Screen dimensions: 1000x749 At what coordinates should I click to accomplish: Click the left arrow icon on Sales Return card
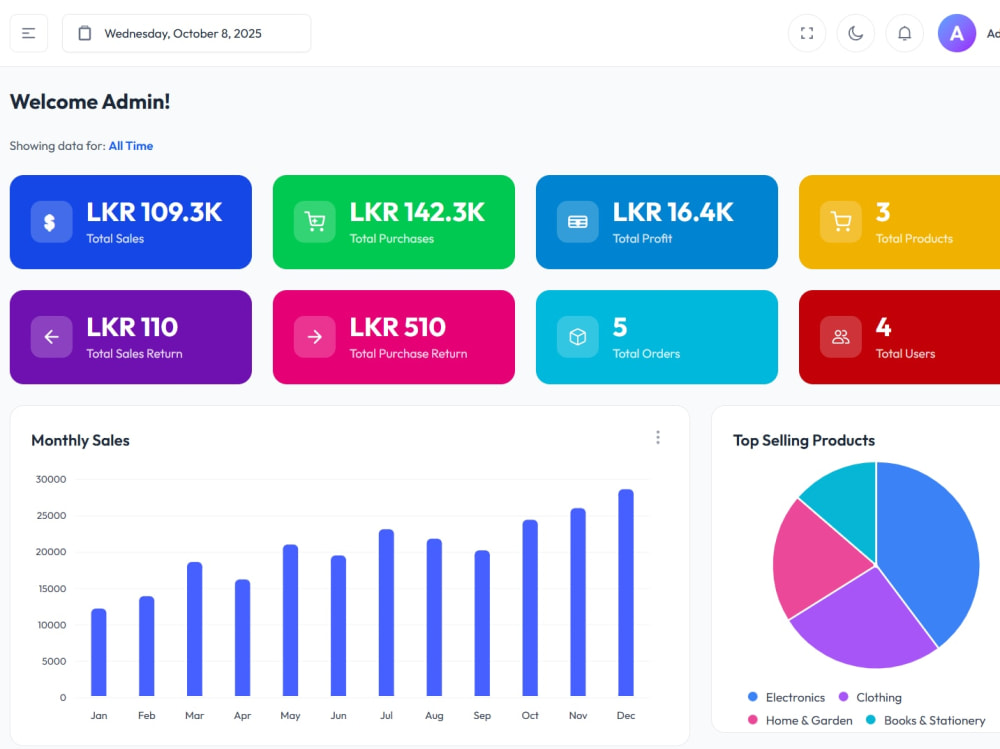click(x=51, y=337)
